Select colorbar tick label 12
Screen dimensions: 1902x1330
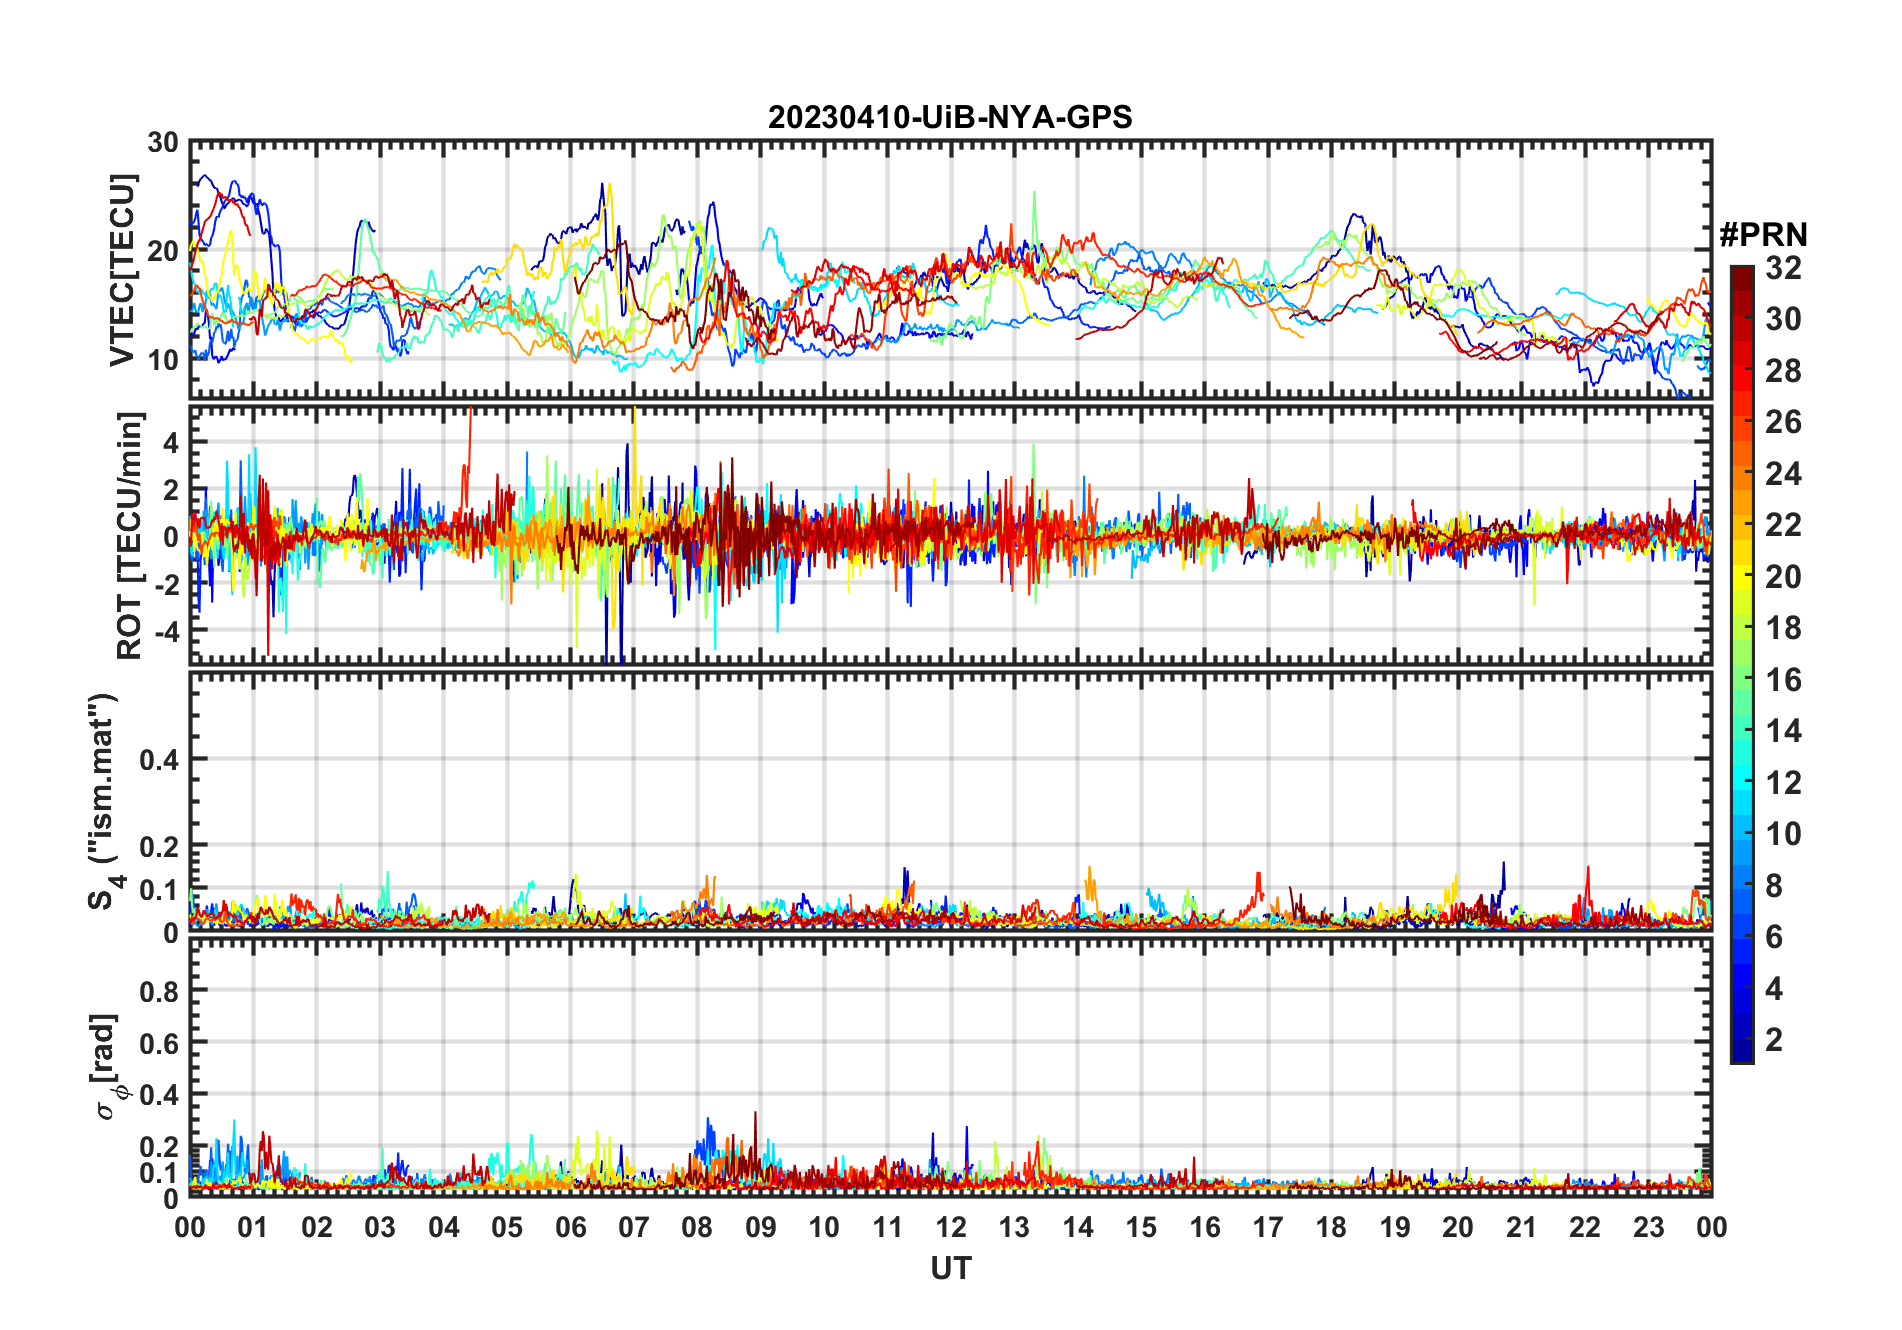[1783, 783]
